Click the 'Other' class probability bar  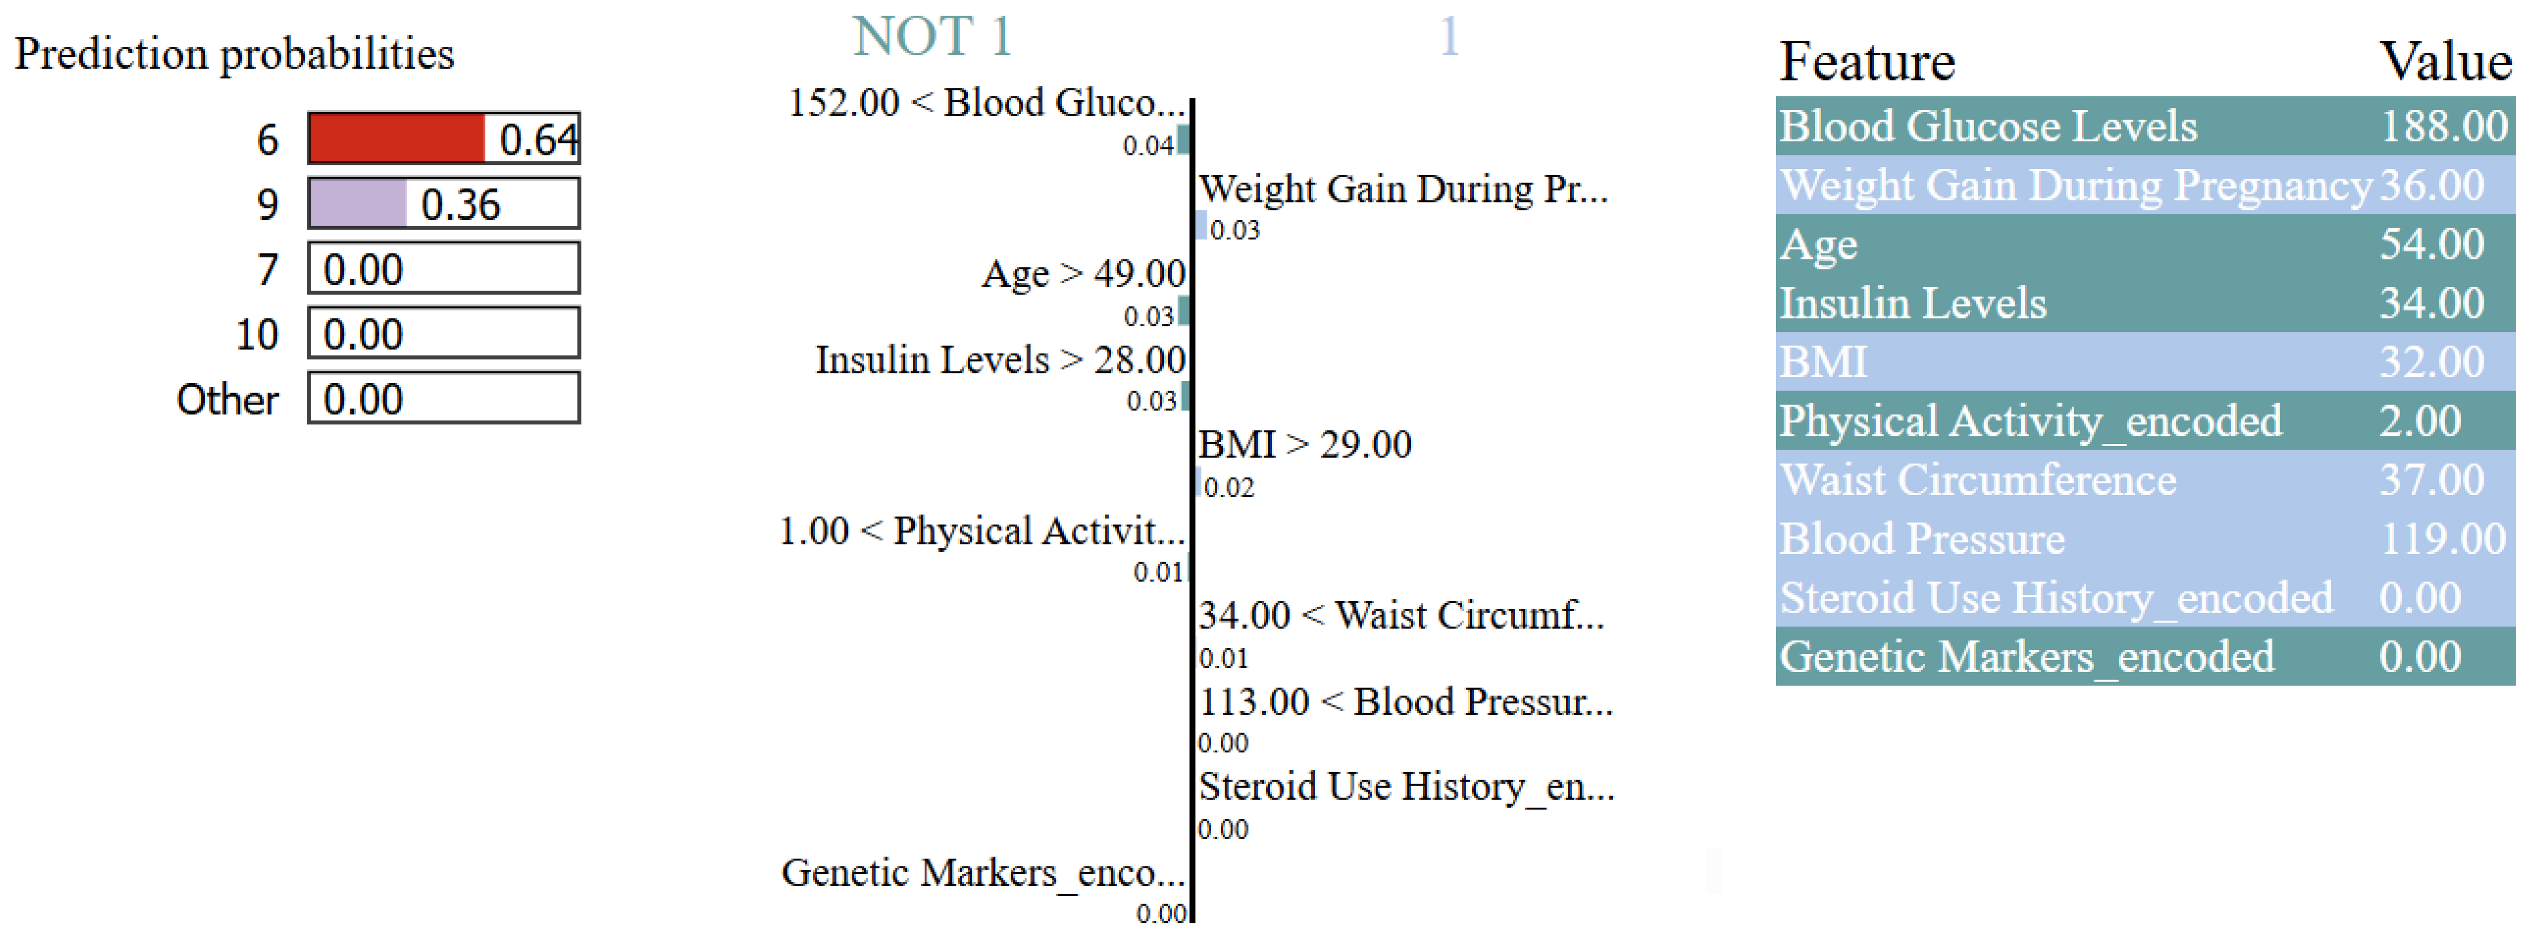click(443, 398)
